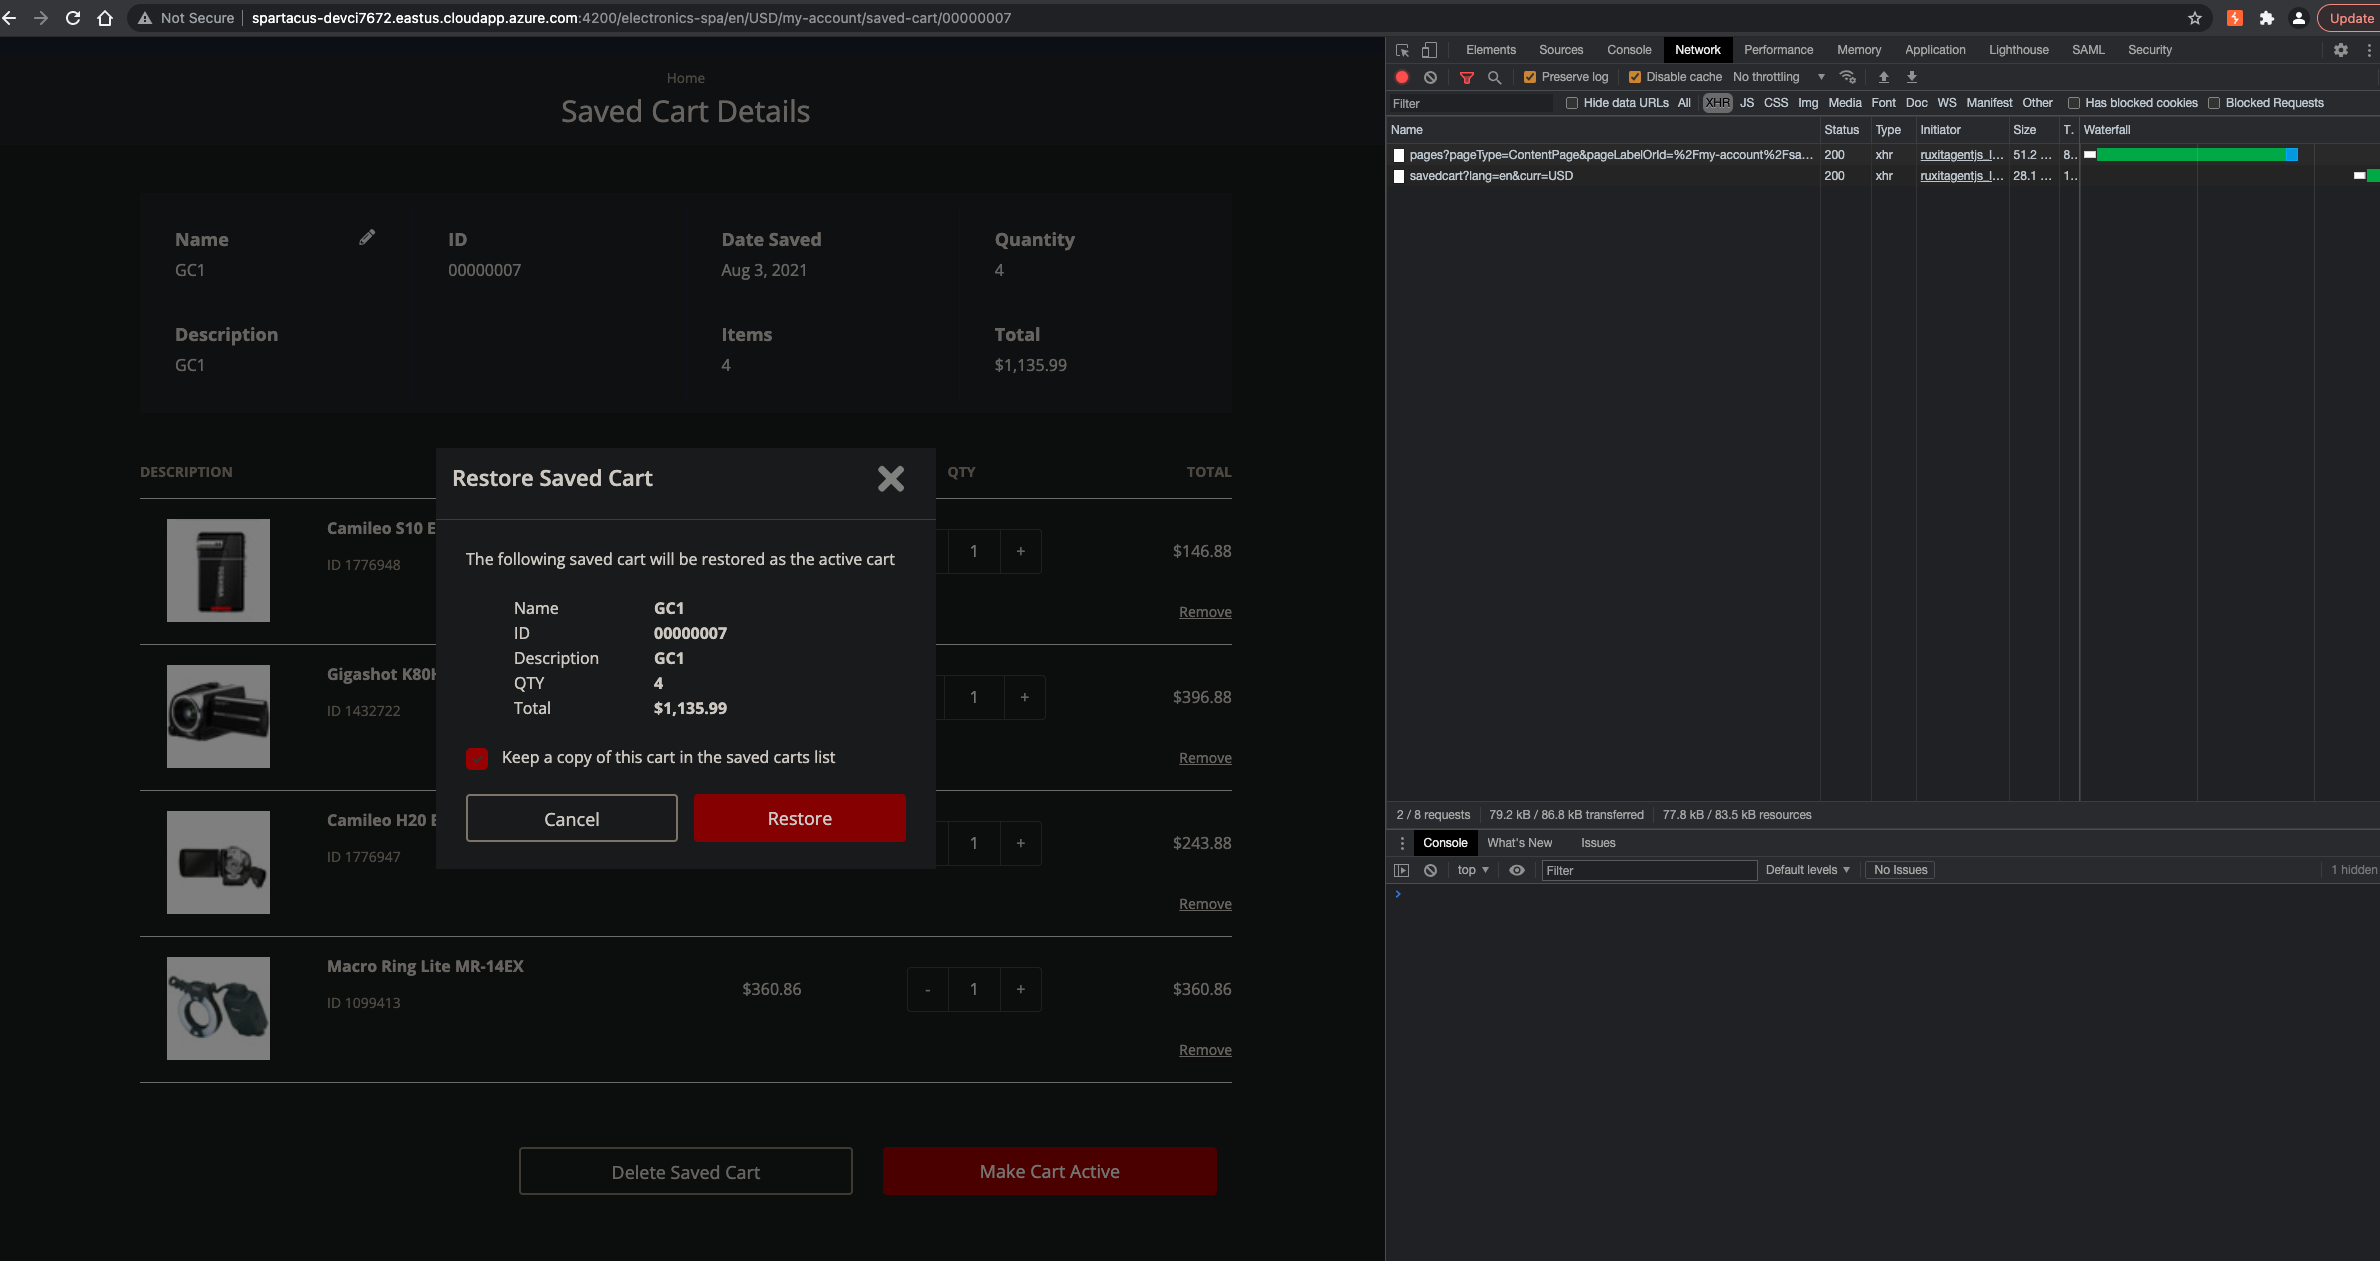Open the No throttling dropdown
The height and width of the screenshot is (1261, 2380).
1778,77
